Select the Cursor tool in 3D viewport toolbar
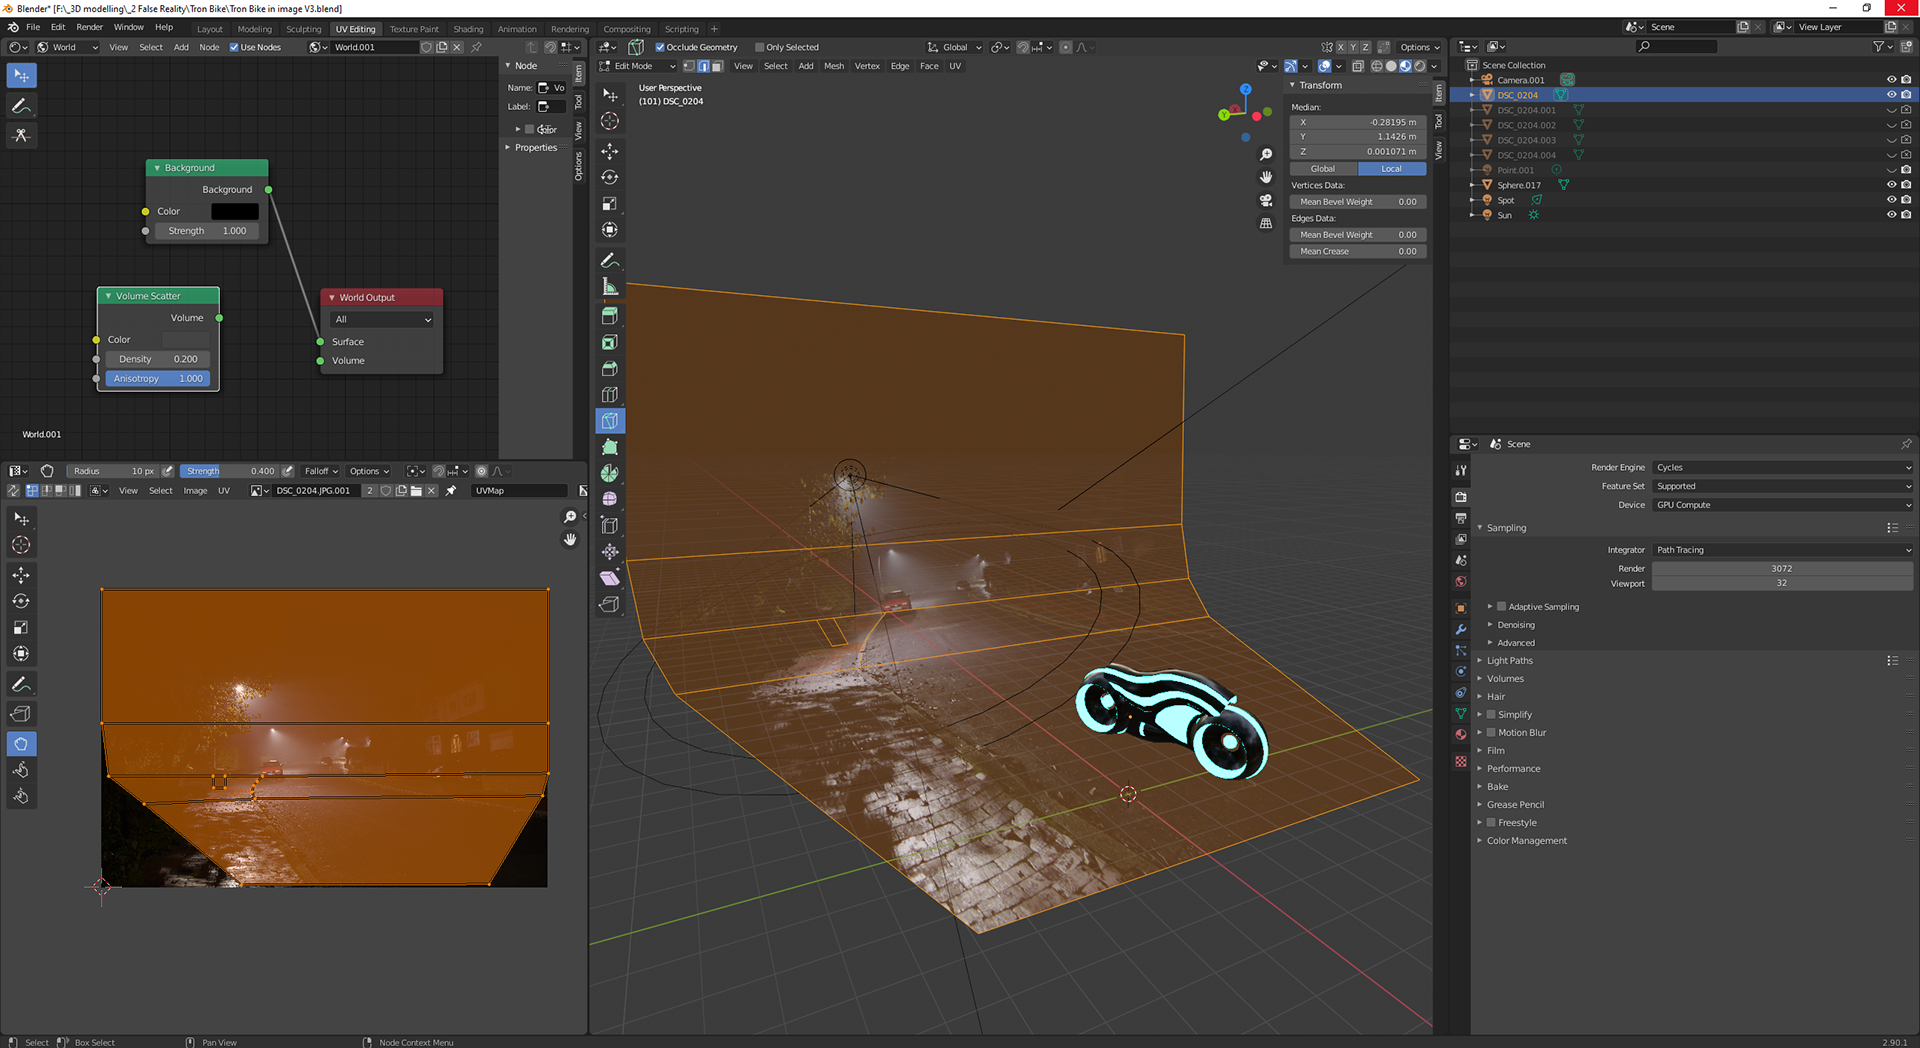The width and height of the screenshot is (1920, 1048). [610, 121]
